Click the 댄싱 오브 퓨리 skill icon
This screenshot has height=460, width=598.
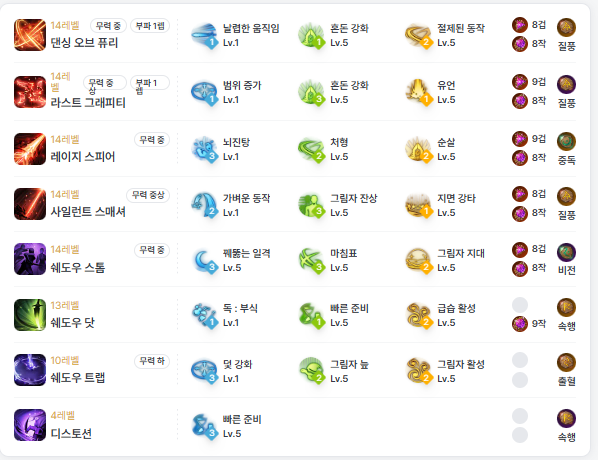pos(30,35)
